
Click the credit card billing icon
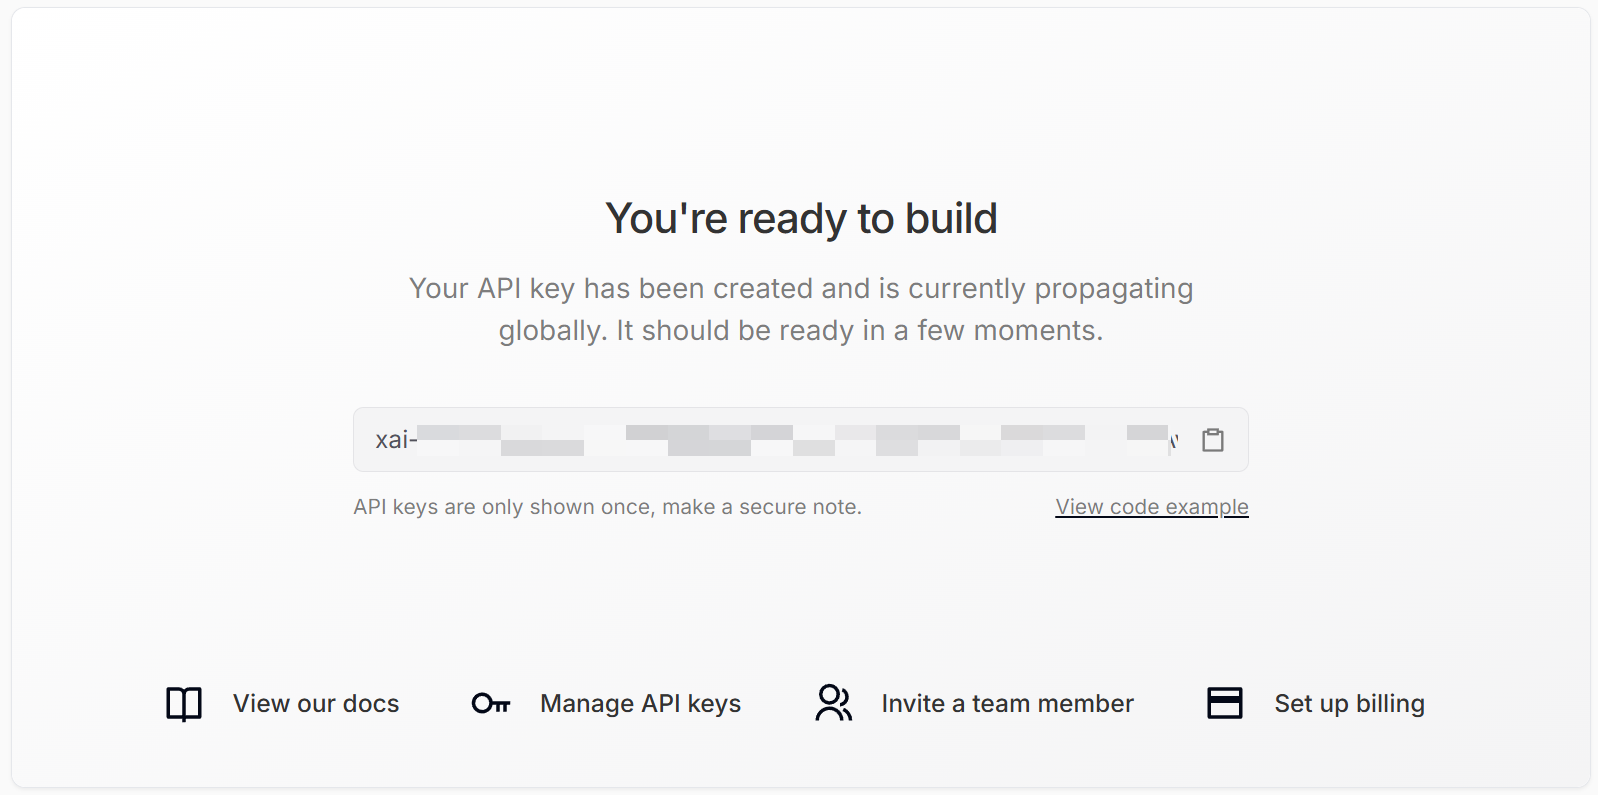click(1225, 703)
